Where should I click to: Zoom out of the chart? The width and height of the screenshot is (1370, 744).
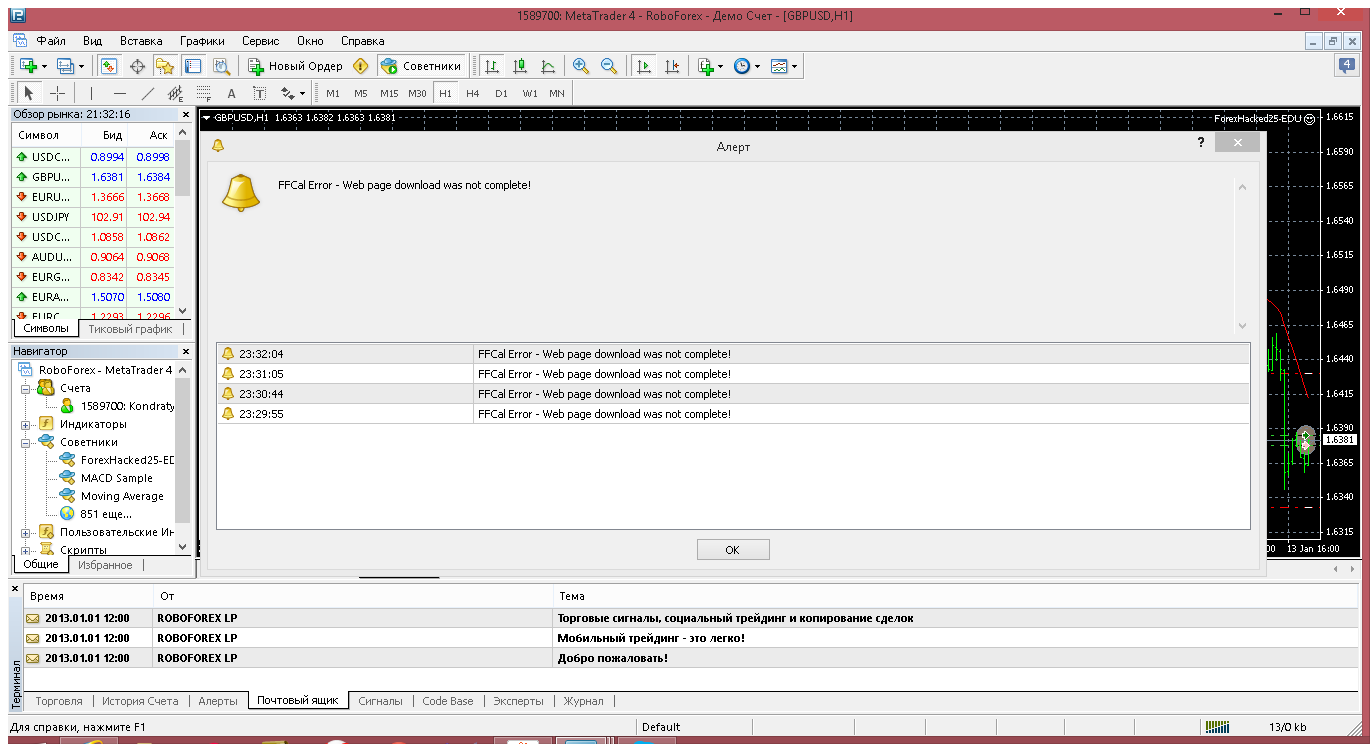(x=608, y=66)
